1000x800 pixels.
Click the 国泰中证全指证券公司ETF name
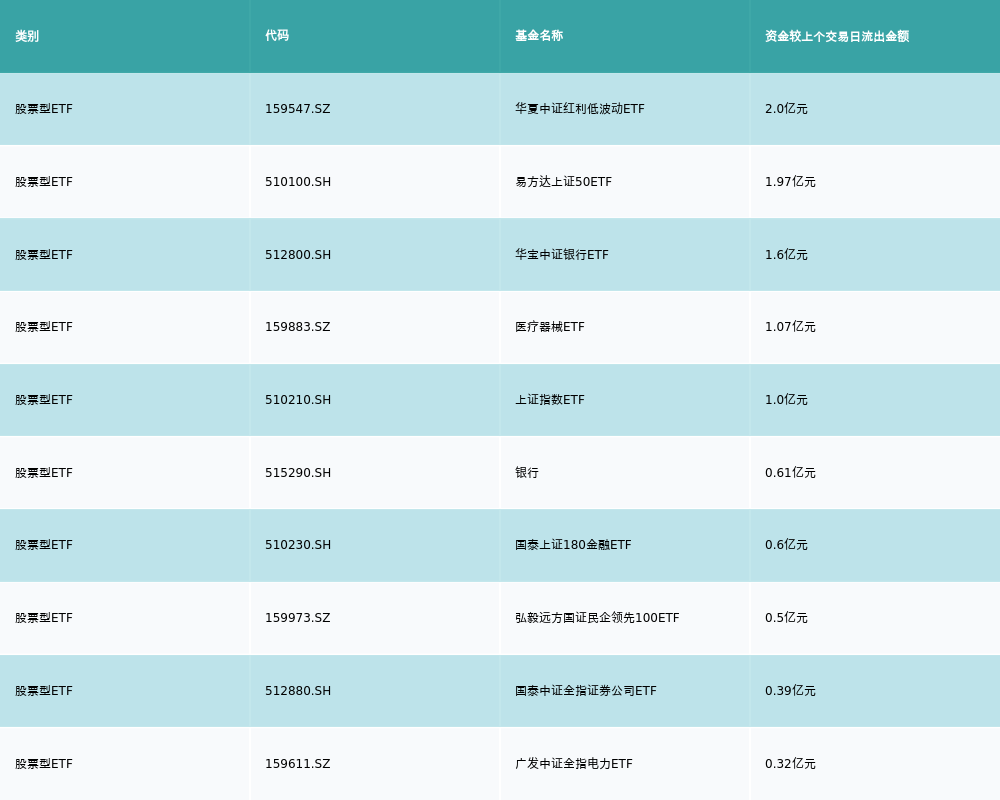pyautogui.click(x=586, y=691)
